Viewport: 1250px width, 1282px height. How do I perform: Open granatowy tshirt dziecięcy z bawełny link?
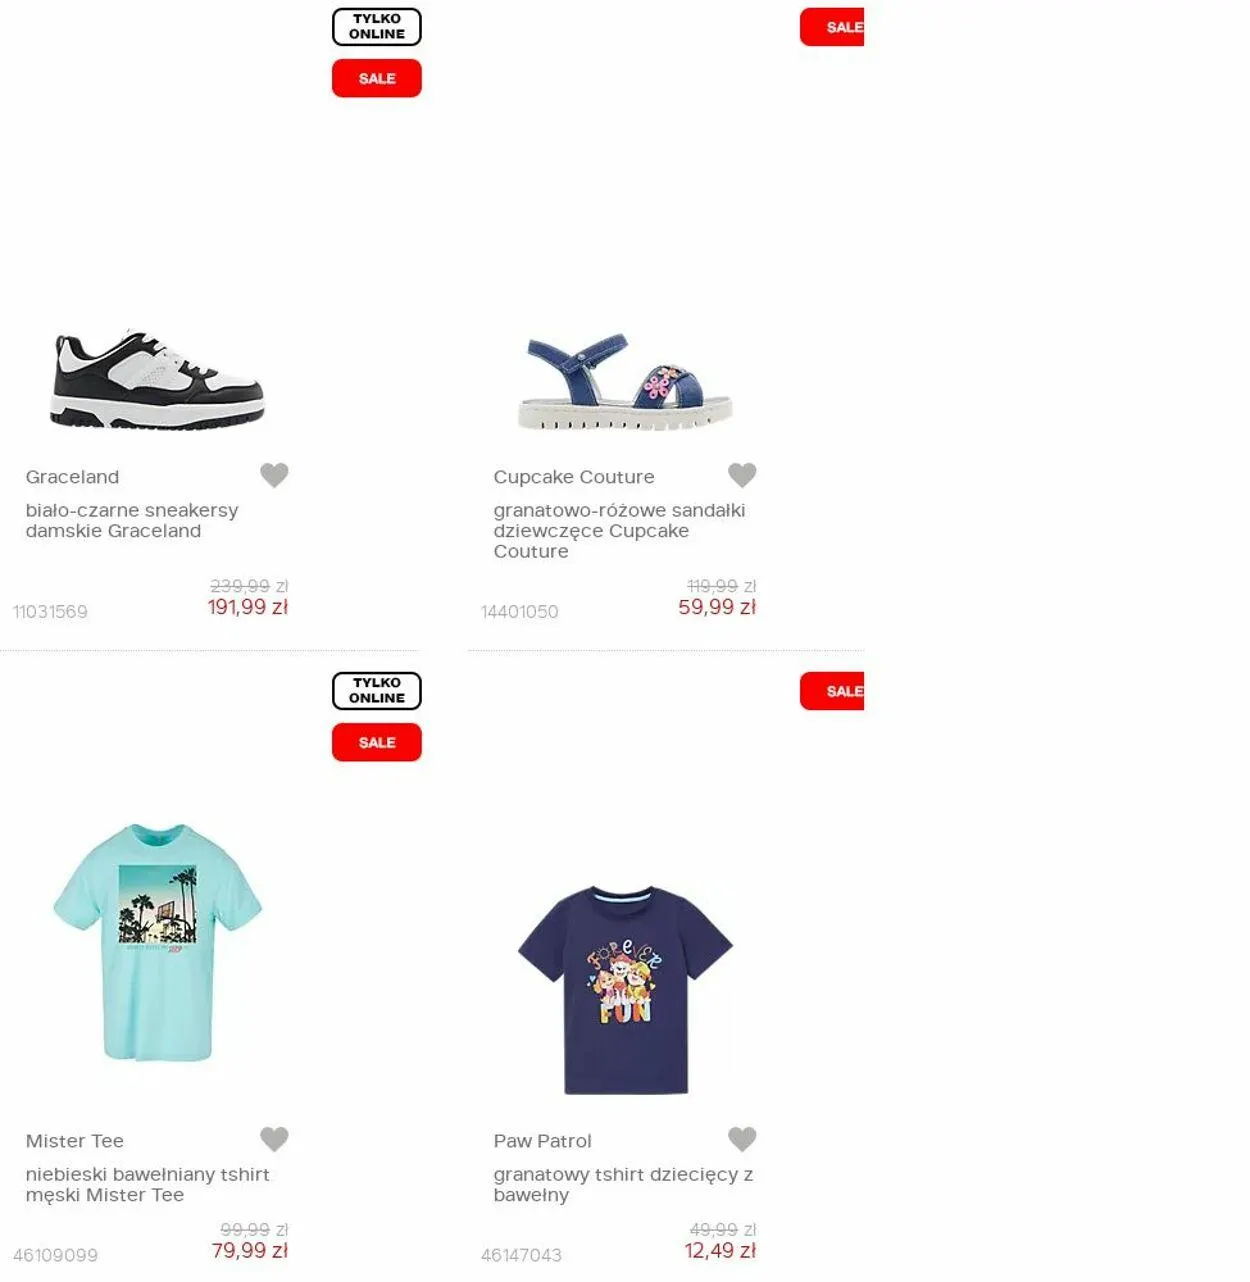pos(623,1184)
